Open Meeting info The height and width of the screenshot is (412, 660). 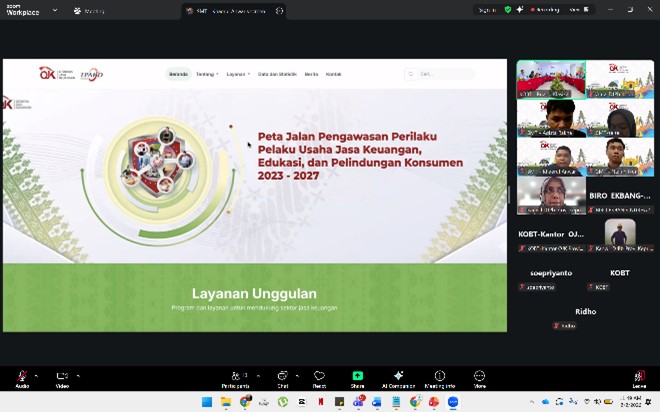[439, 377]
